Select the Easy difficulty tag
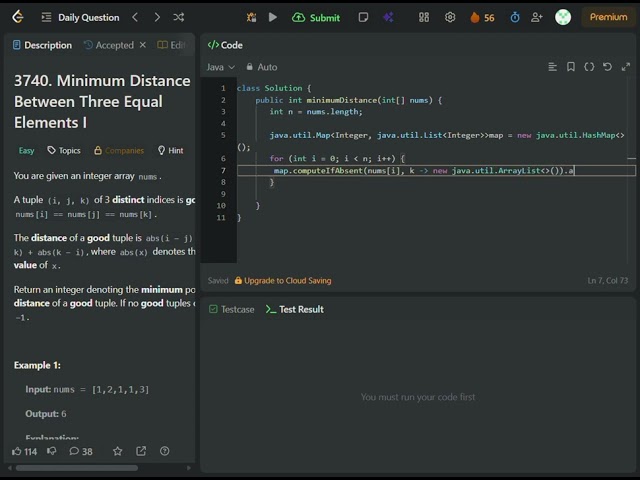The width and height of the screenshot is (640, 480). 27,151
